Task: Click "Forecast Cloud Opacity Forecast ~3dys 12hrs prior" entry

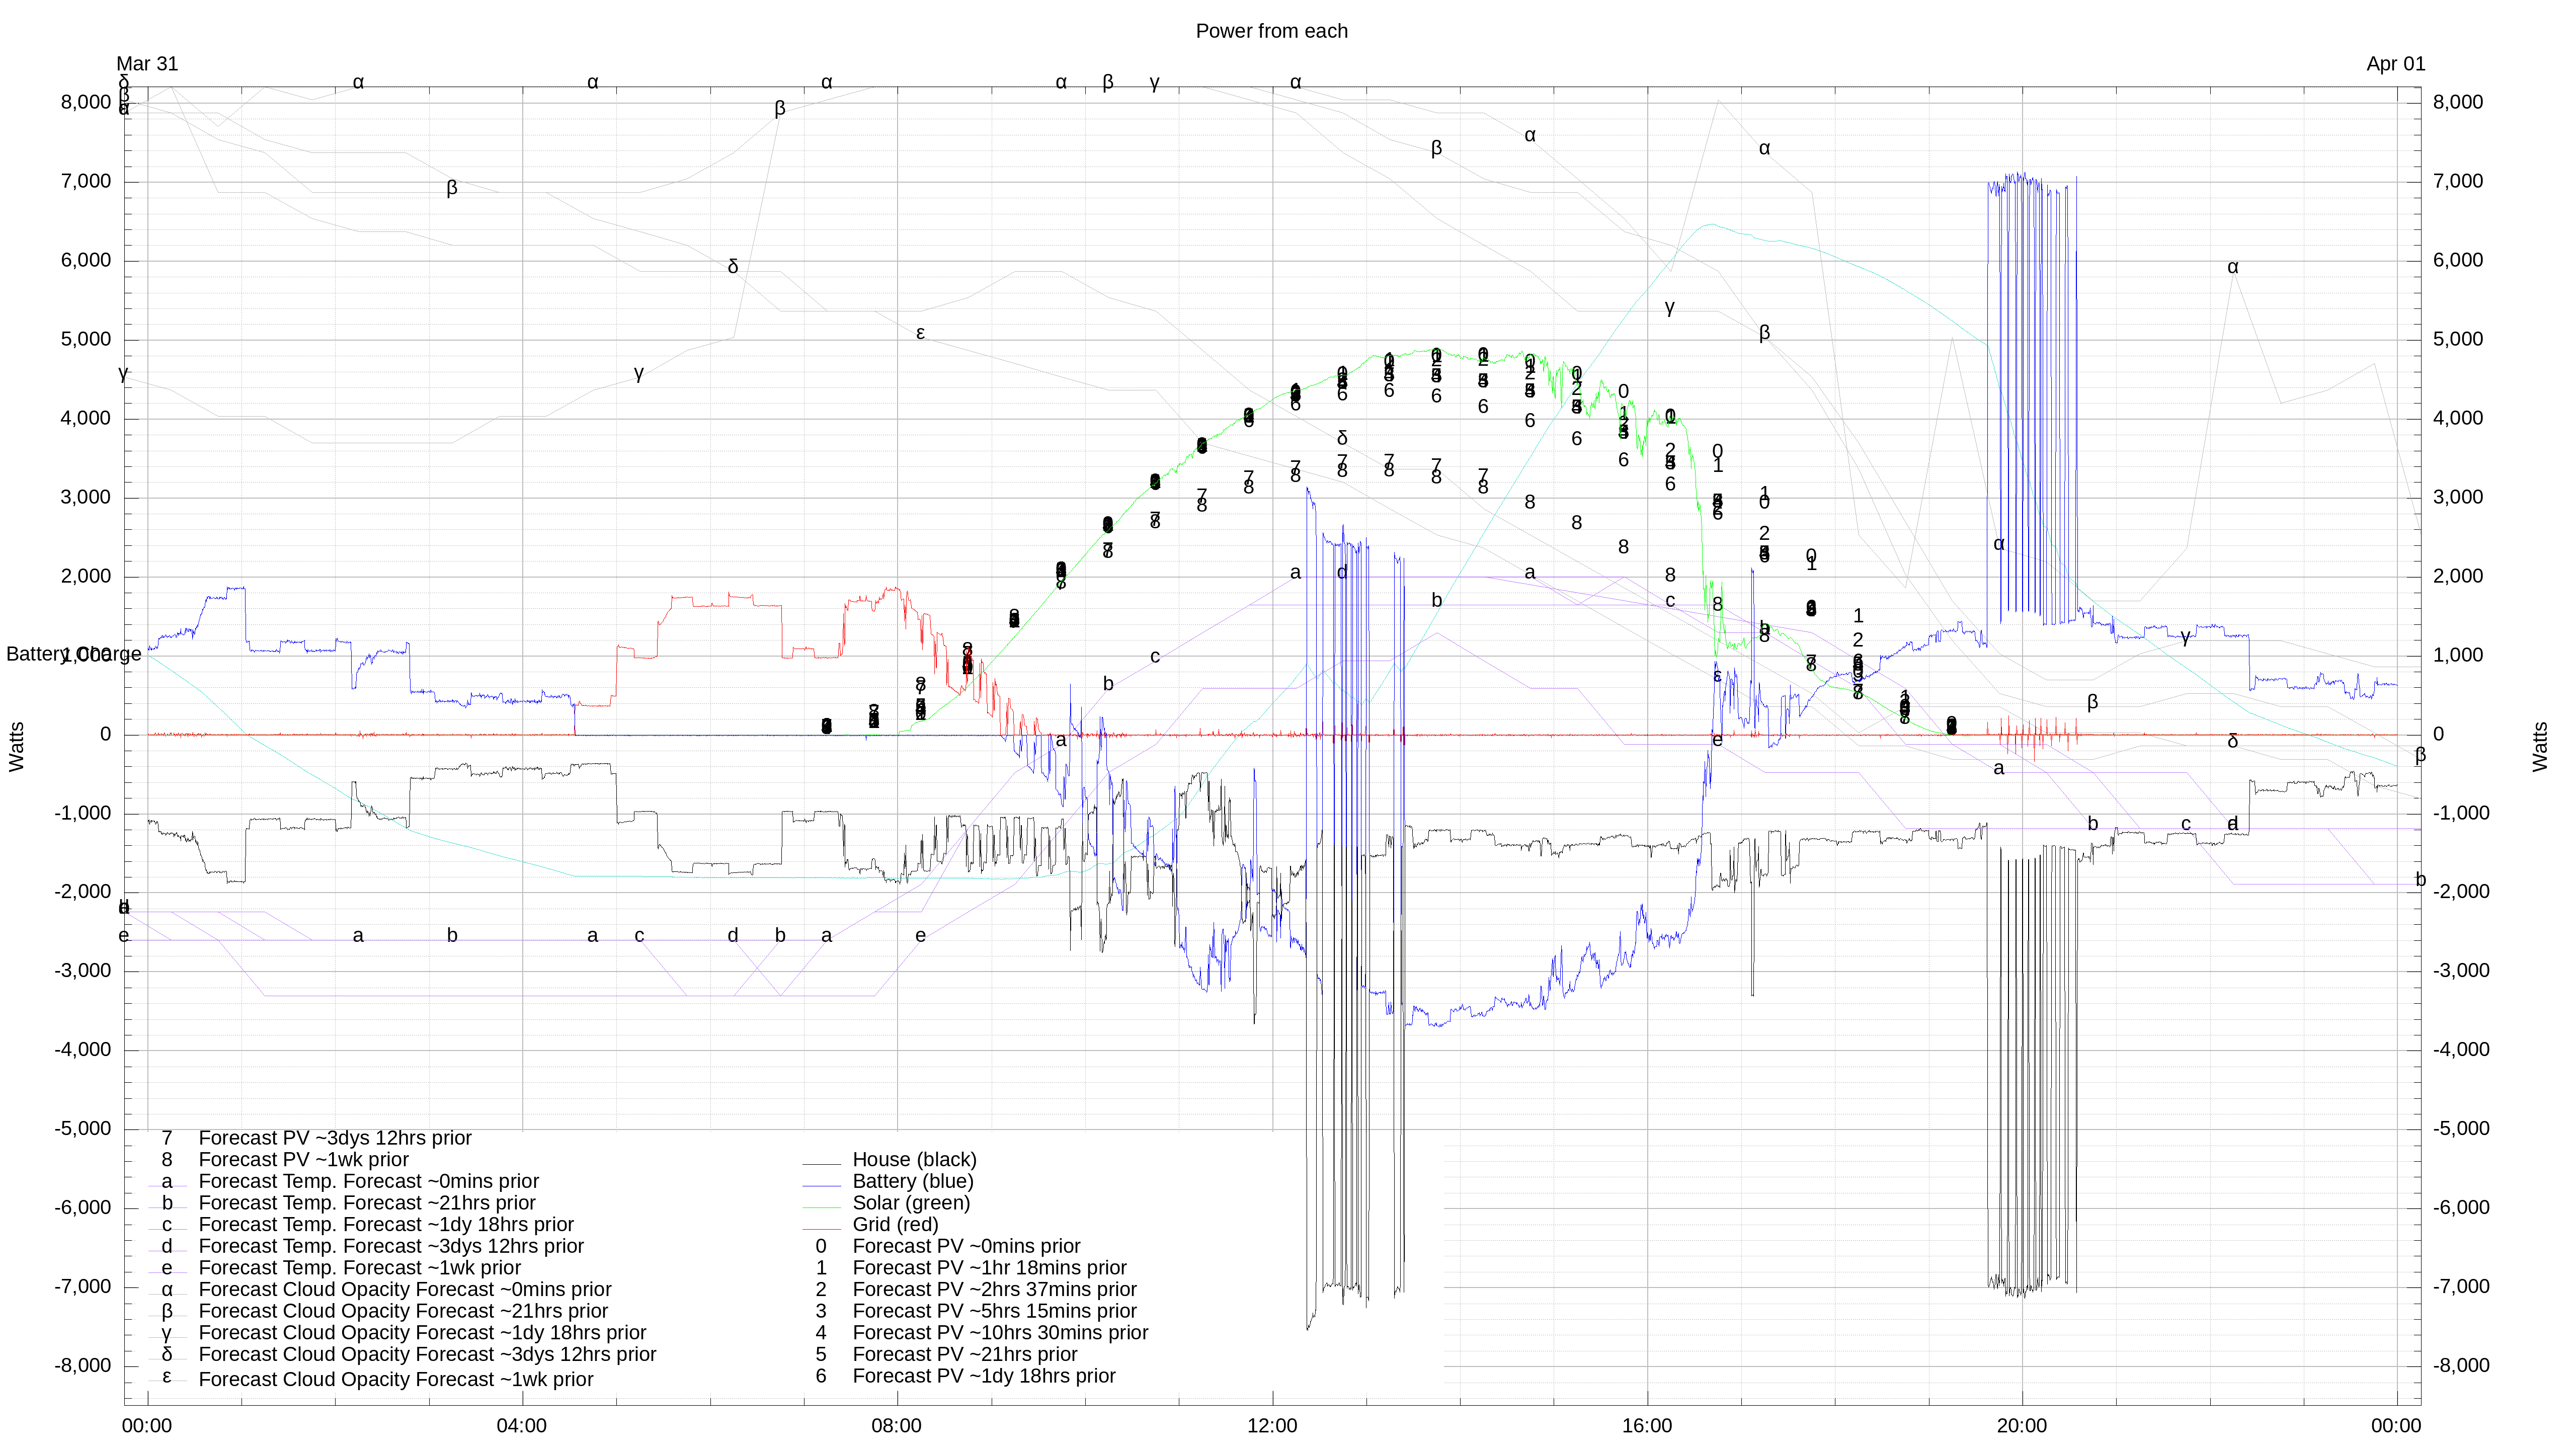Action: (427, 1354)
